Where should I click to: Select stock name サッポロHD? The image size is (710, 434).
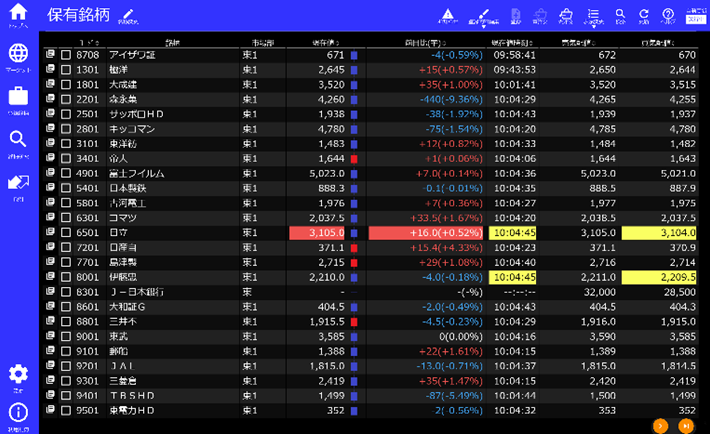[136, 114]
